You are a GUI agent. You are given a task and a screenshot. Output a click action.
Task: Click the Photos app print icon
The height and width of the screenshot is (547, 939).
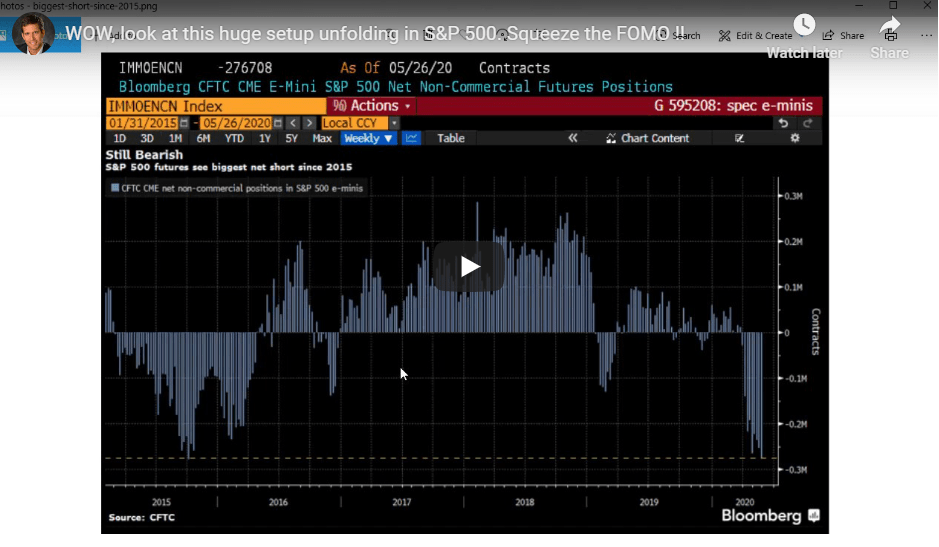[890, 37]
